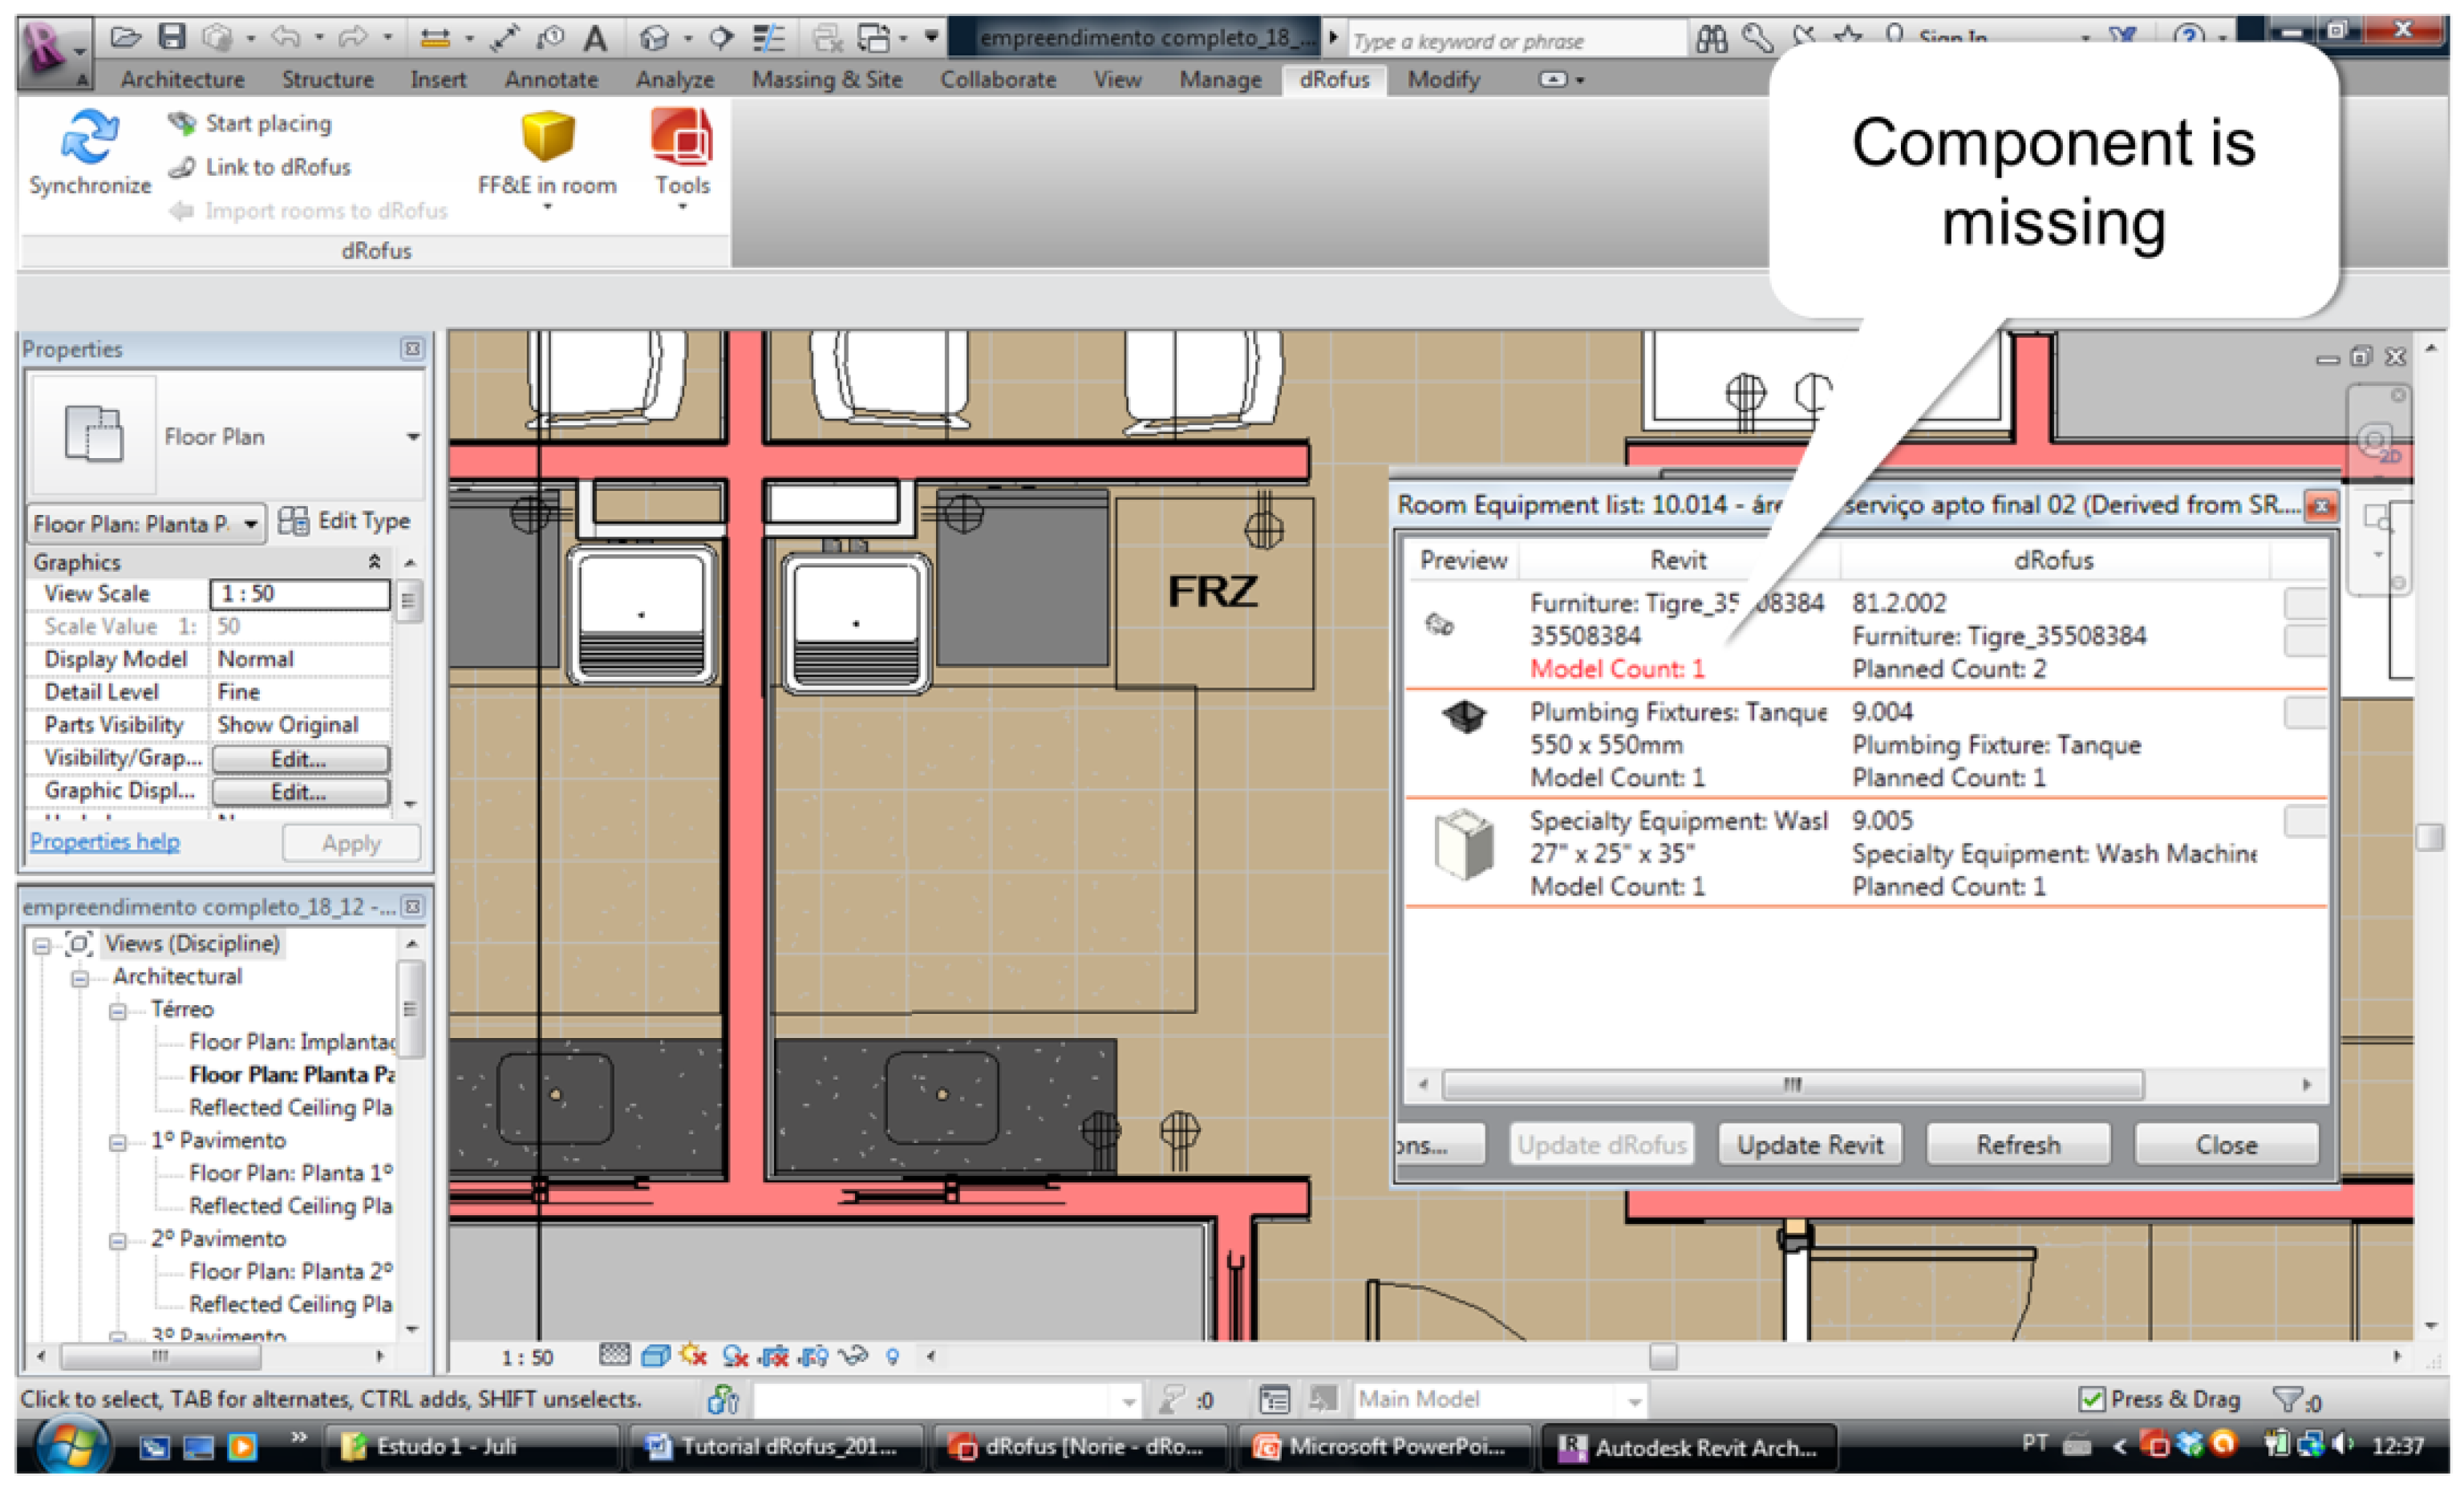Collapse the Térreo tree node
The width and height of the screenshot is (2464, 1488).
118,1011
